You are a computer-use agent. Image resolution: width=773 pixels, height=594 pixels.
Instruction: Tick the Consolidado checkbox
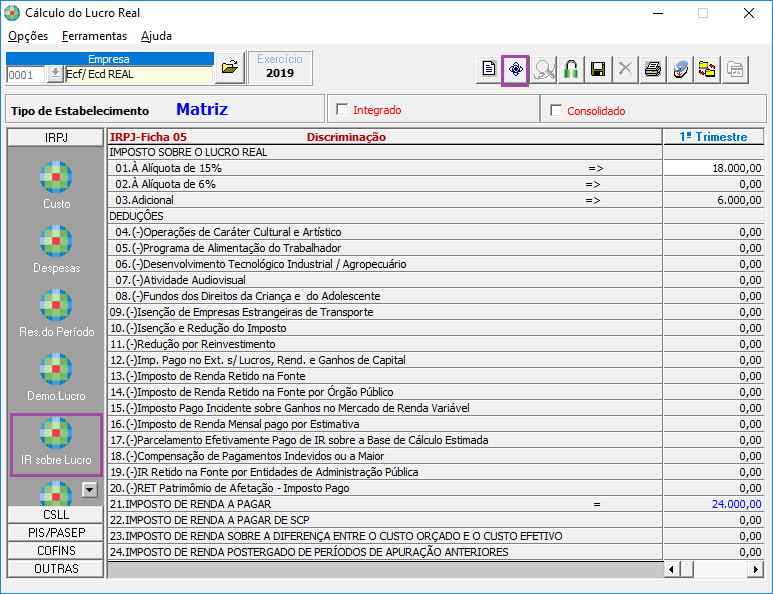(557, 110)
